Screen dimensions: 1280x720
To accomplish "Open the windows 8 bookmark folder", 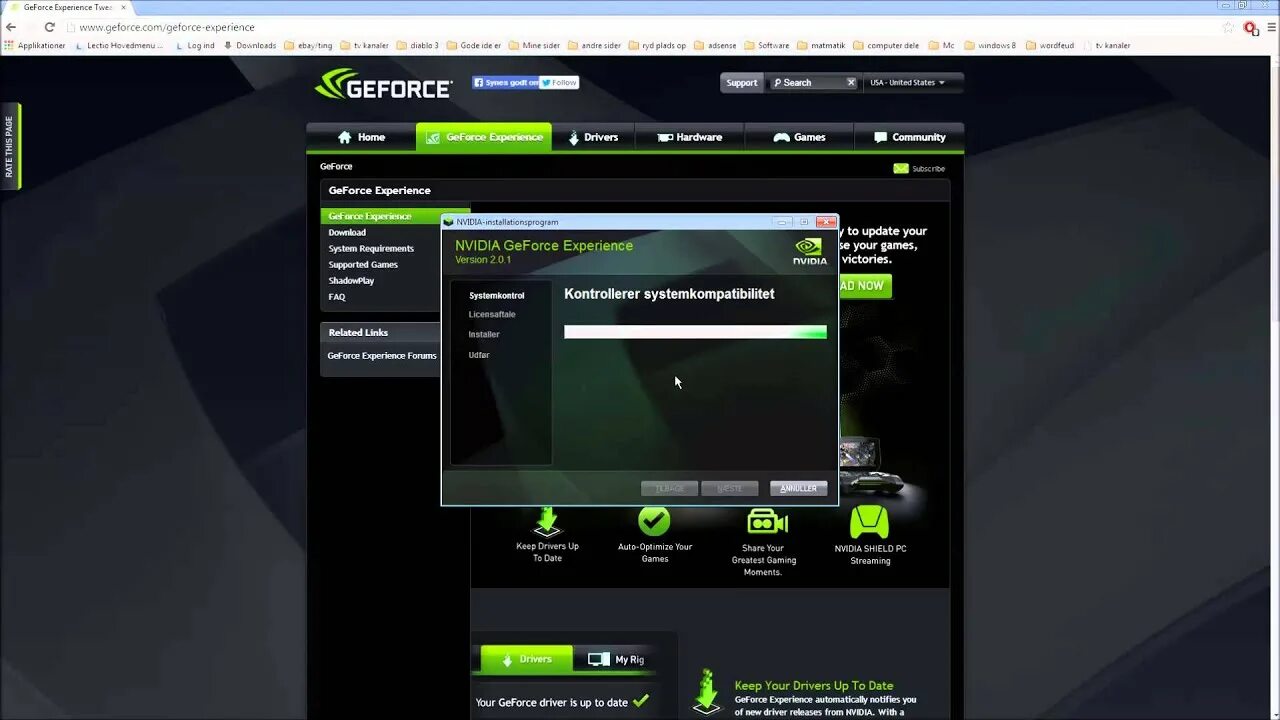I will (x=990, y=45).
